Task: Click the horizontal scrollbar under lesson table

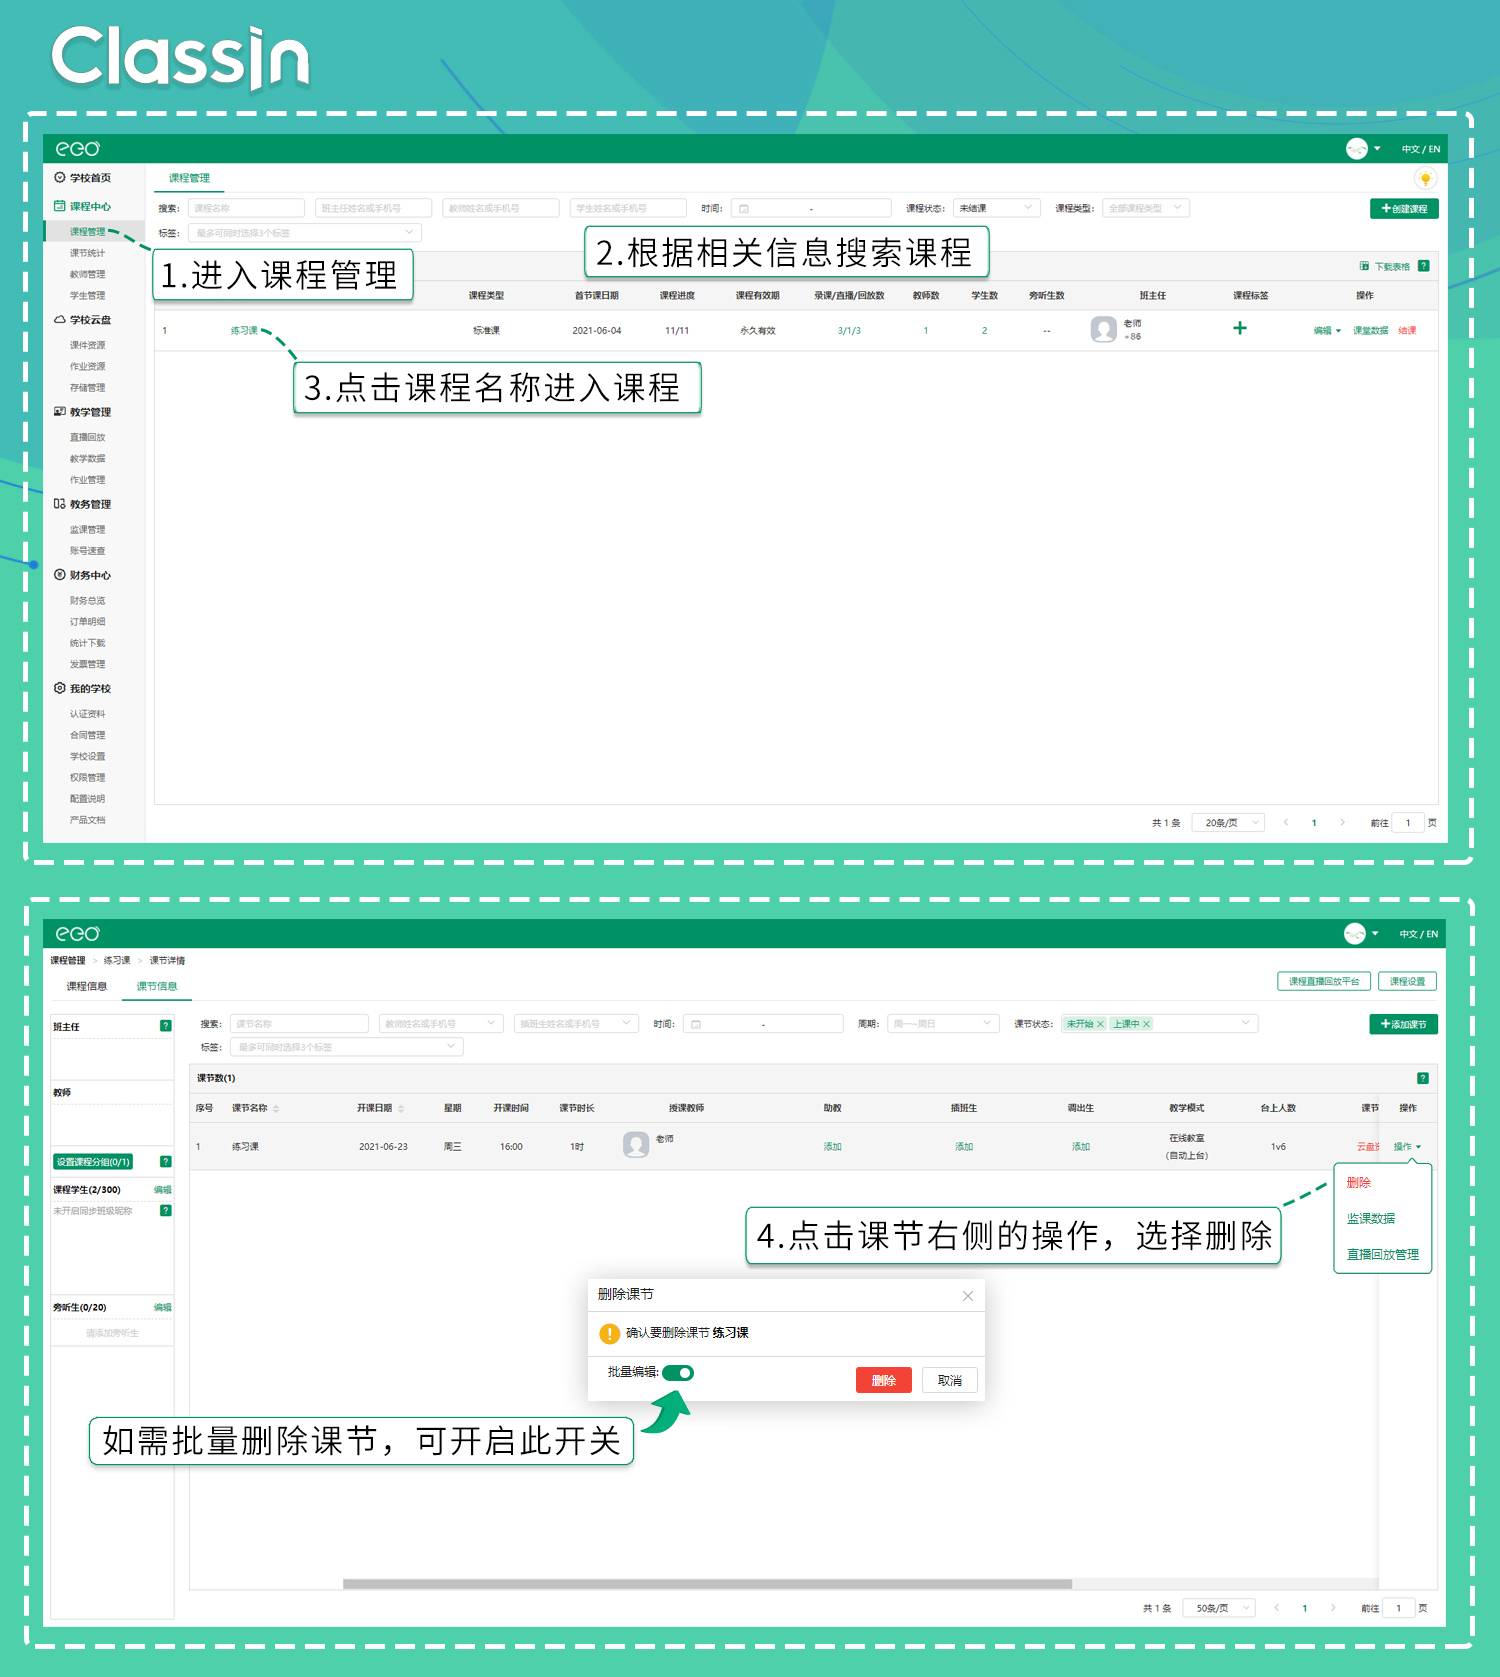Action: [707, 1584]
